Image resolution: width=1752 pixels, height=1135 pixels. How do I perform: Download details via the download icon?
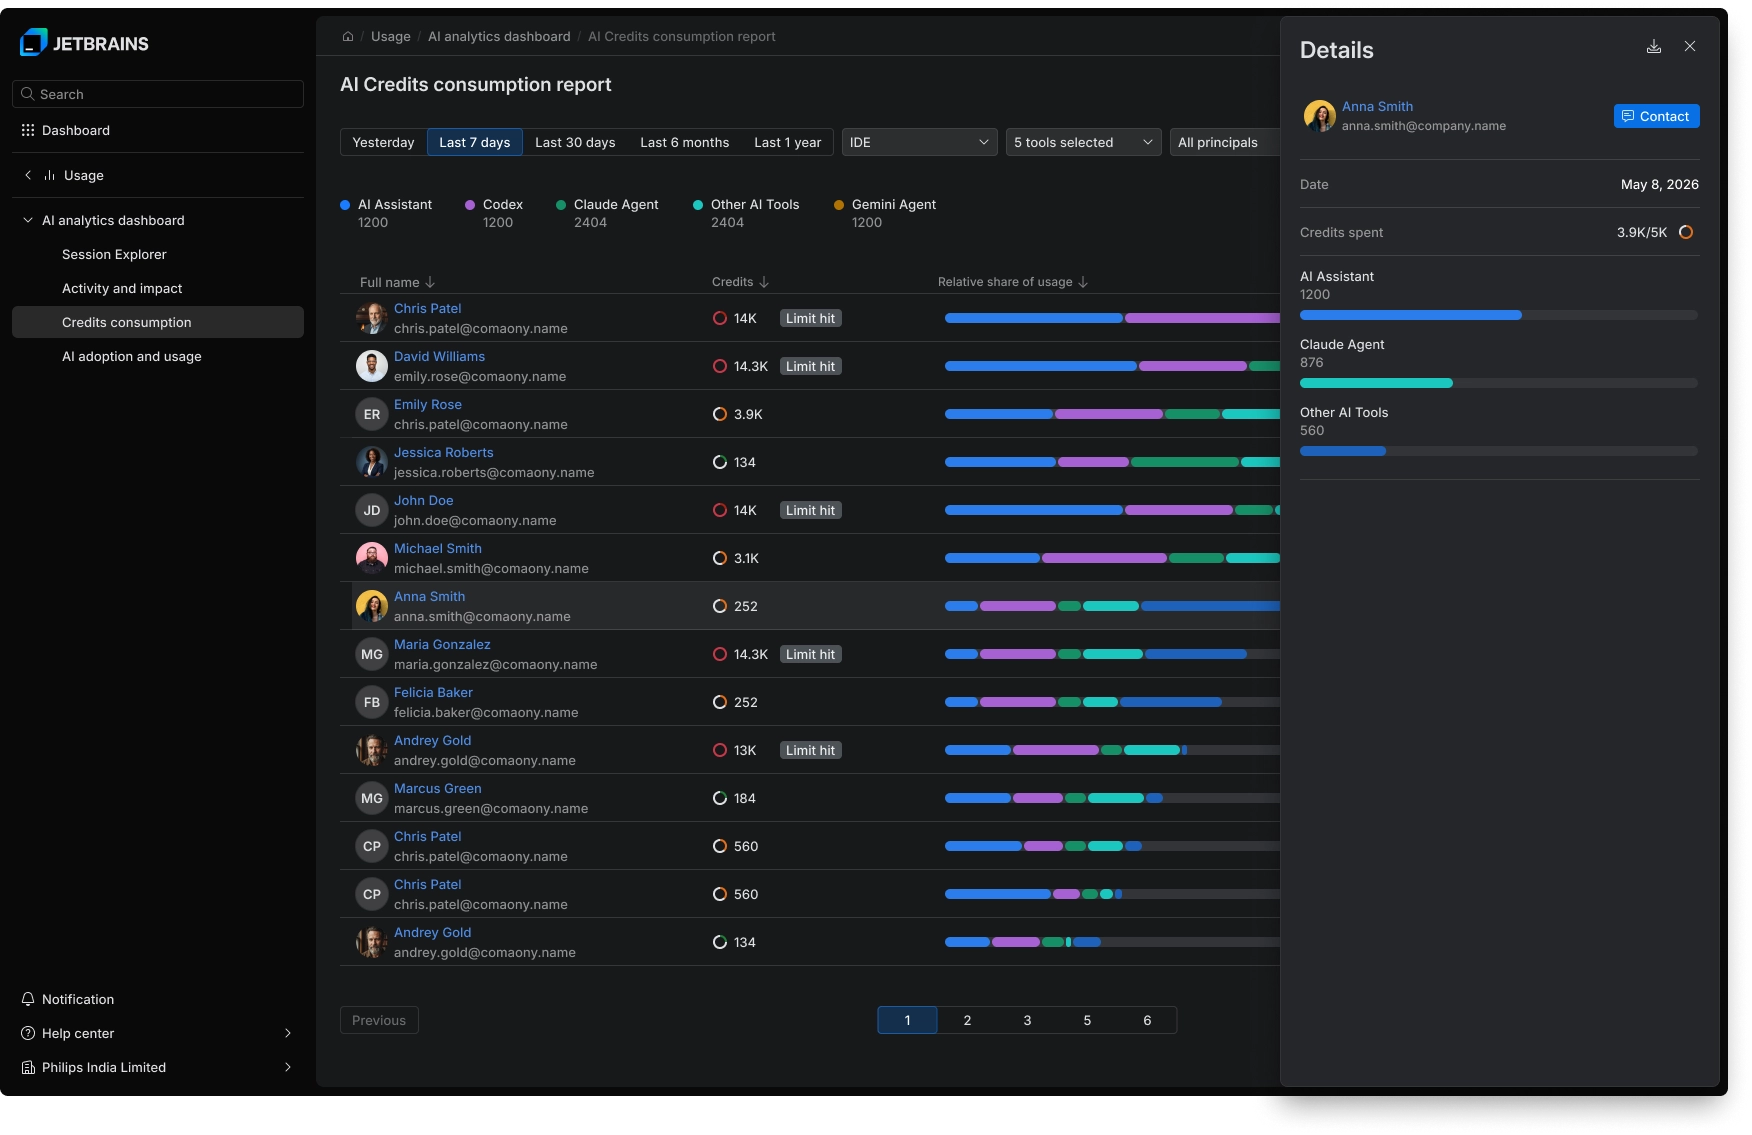click(x=1654, y=47)
